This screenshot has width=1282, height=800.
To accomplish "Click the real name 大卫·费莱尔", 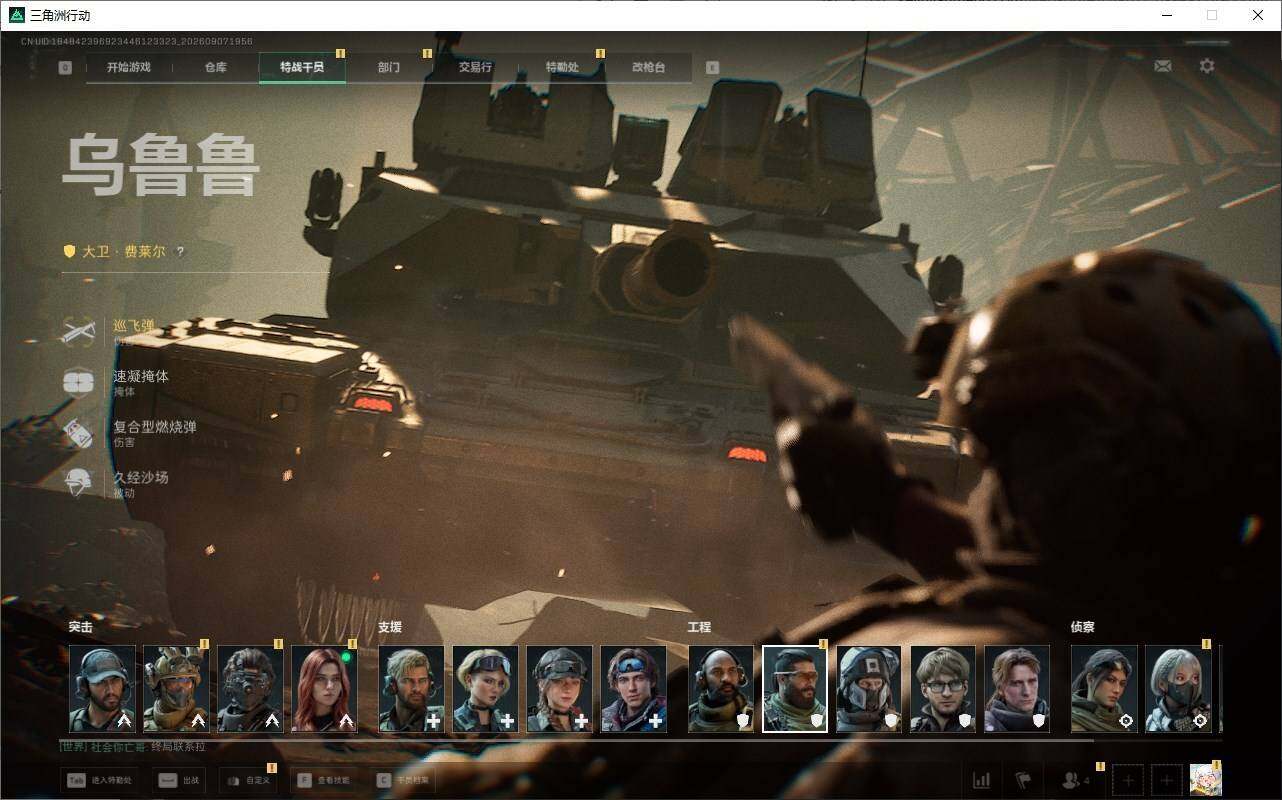I will click(124, 252).
